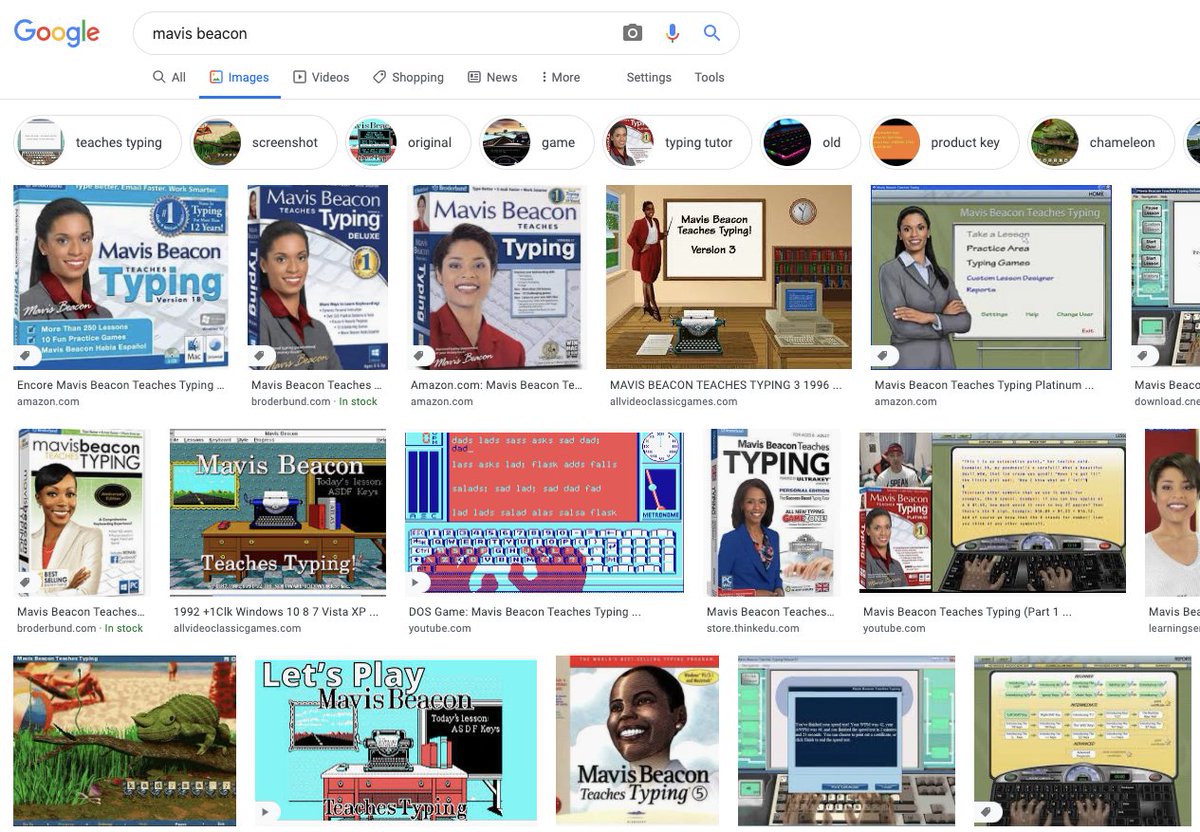
Task: Open 'Mavis Beacon Teaches Typing Platinum' link
Action: click(984, 385)
